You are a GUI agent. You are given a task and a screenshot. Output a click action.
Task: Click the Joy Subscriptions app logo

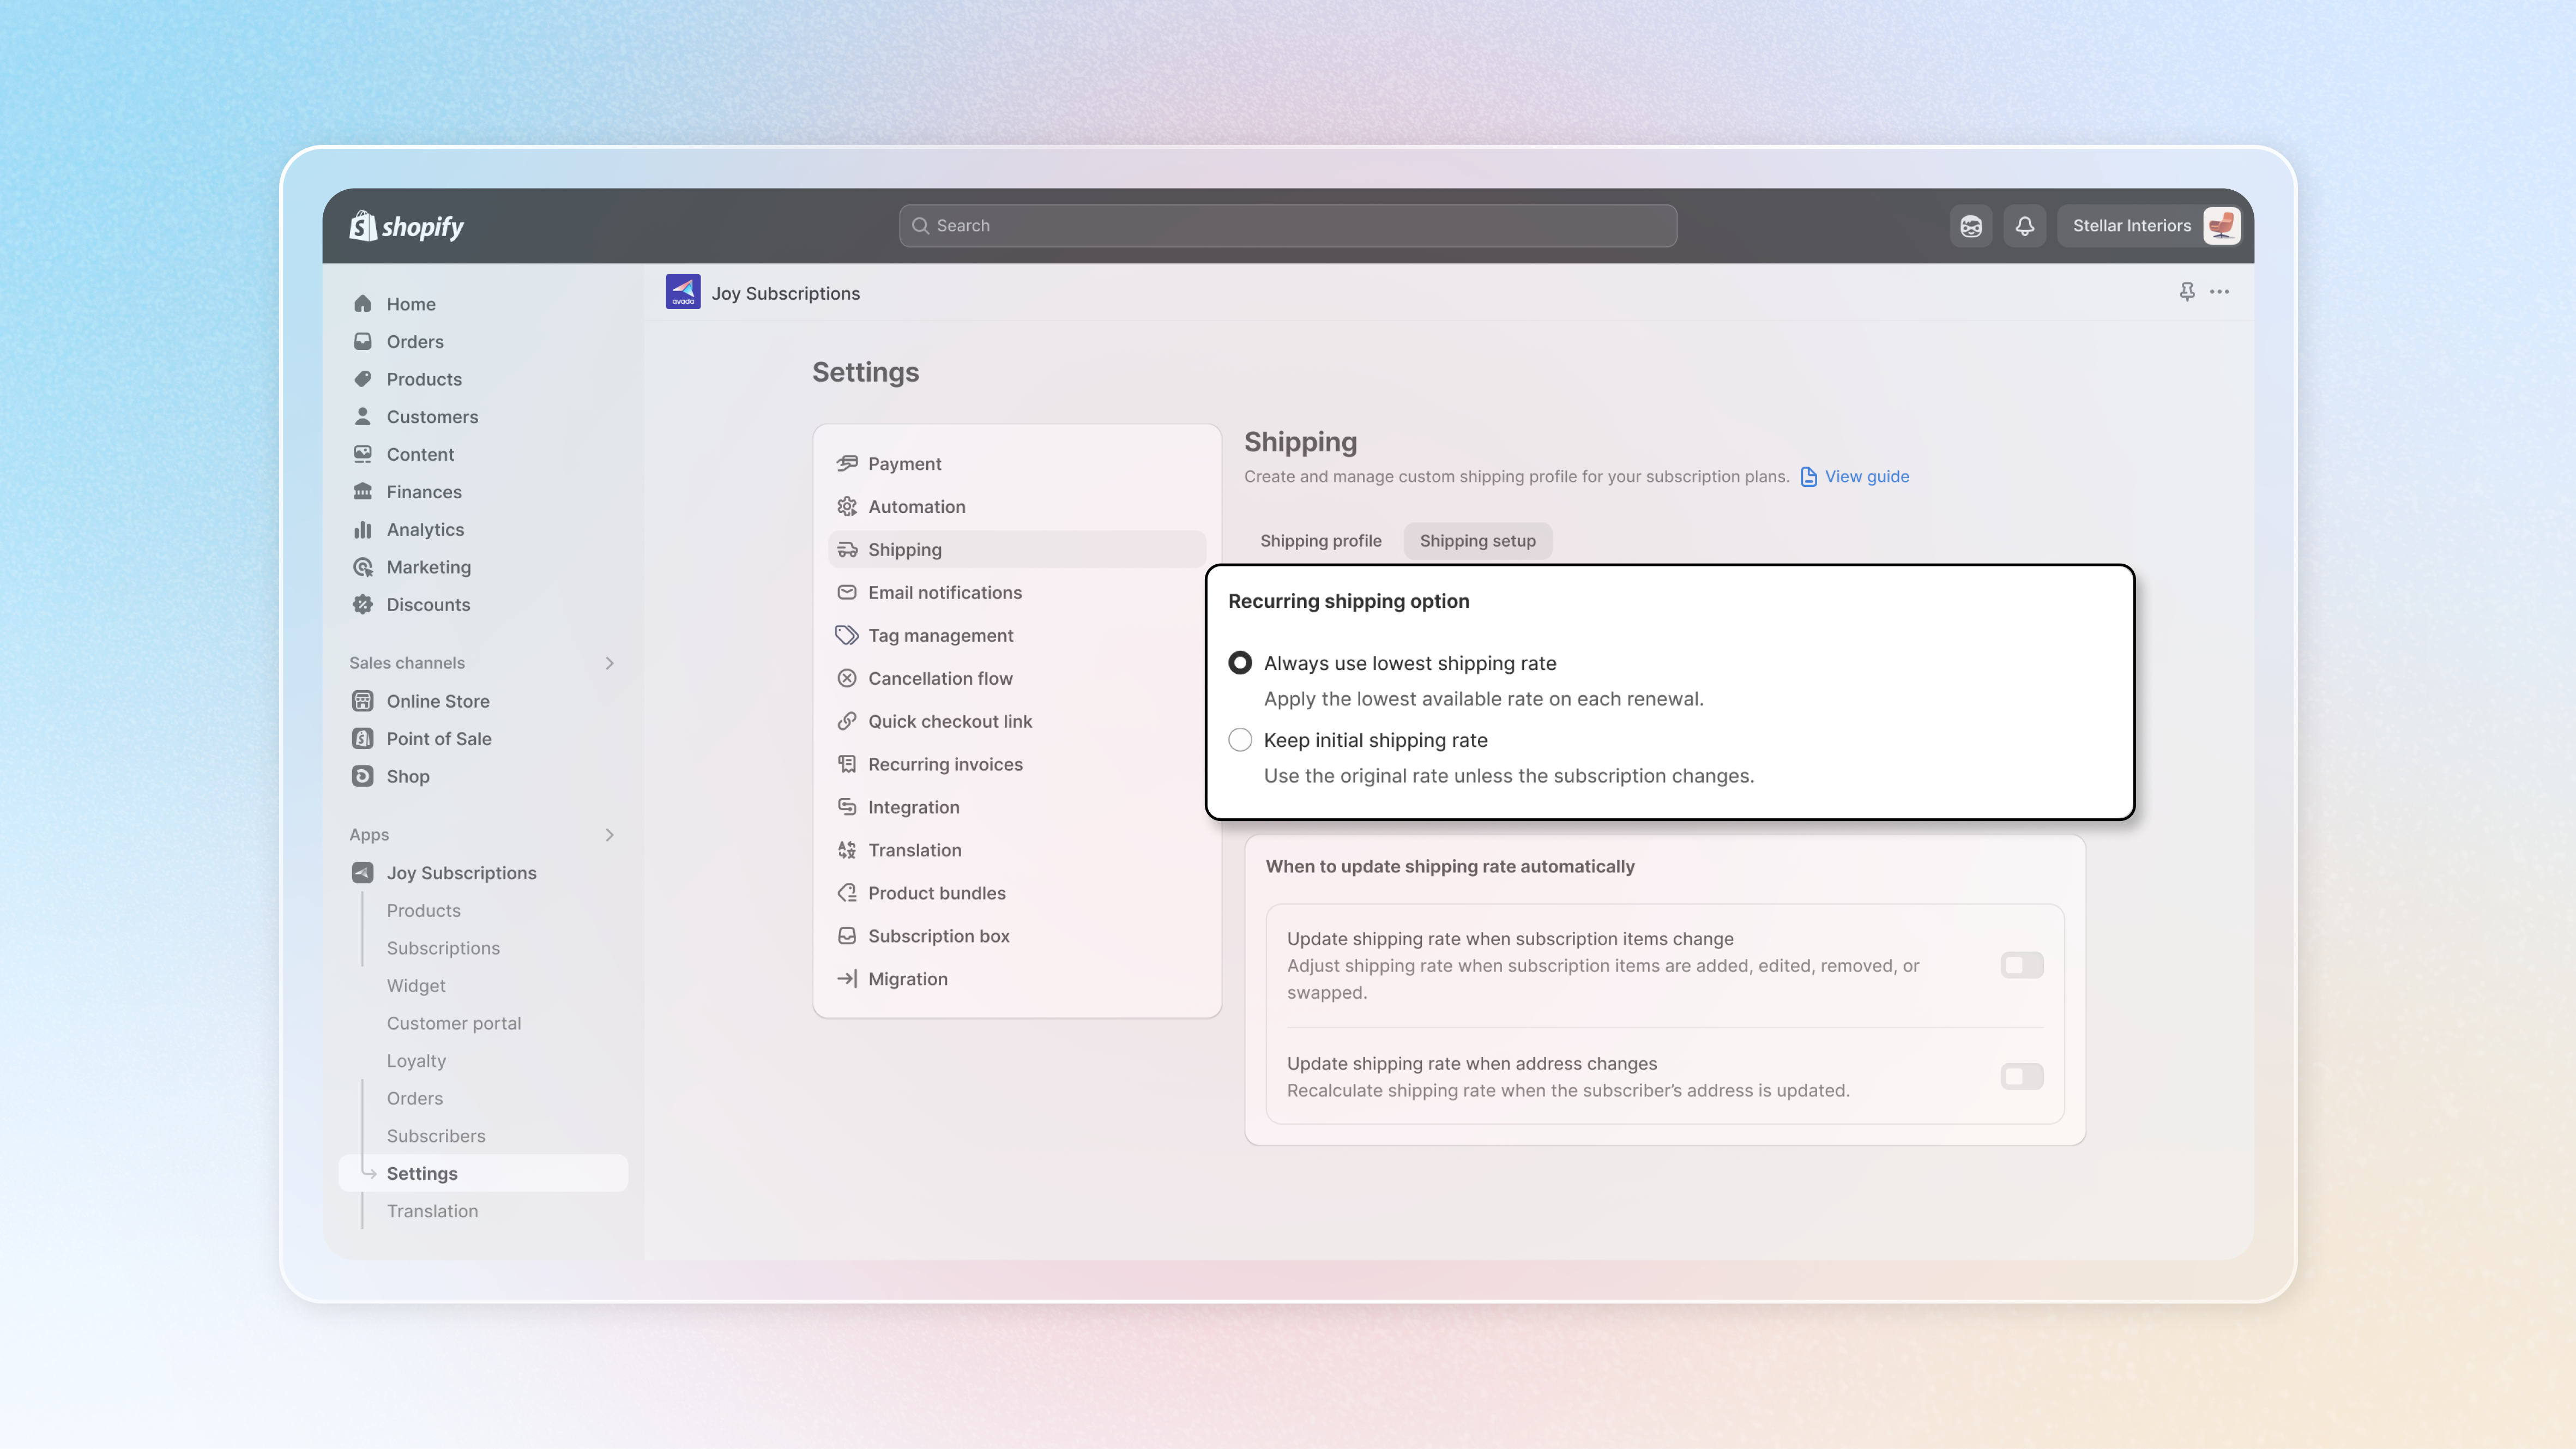pyautogui.click(x=683, y=293)
